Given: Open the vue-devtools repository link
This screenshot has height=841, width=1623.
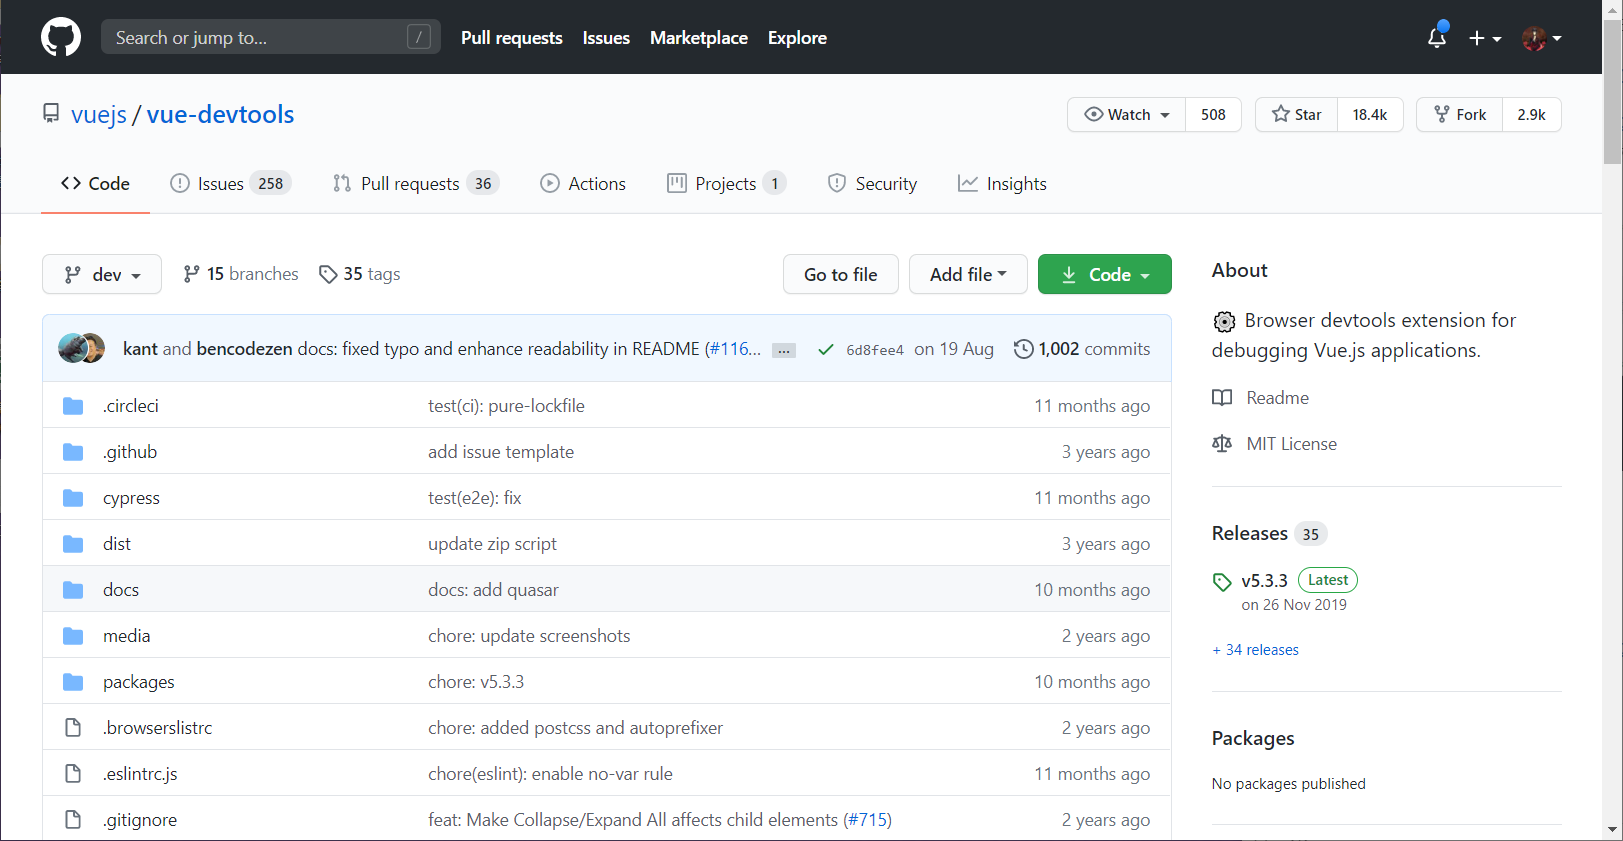Looking at the screenshot, I should (220, 114).
